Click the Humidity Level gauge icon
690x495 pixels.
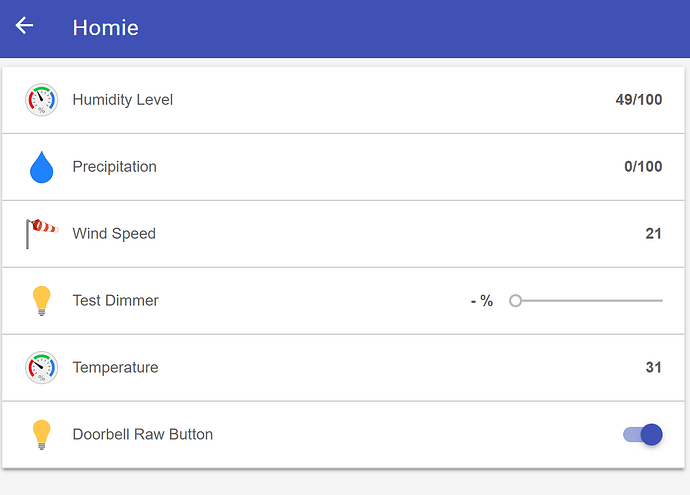41,100
